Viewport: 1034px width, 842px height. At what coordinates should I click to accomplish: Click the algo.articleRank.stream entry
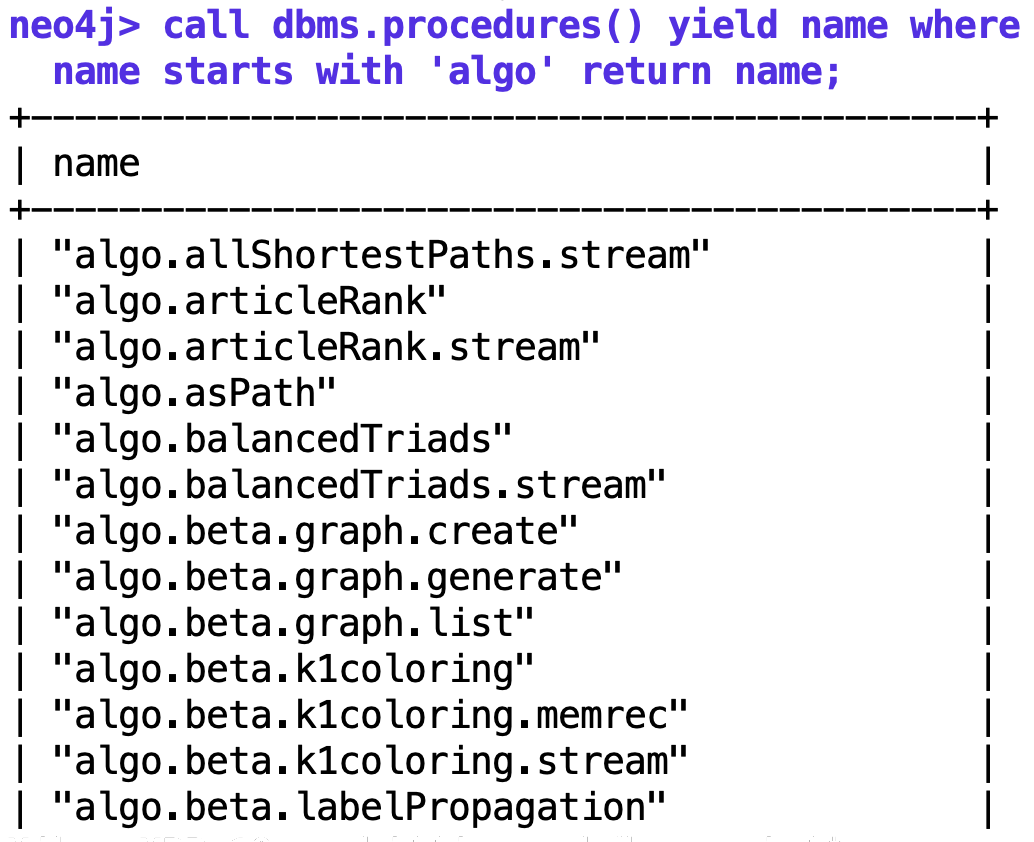coord(326,347)
